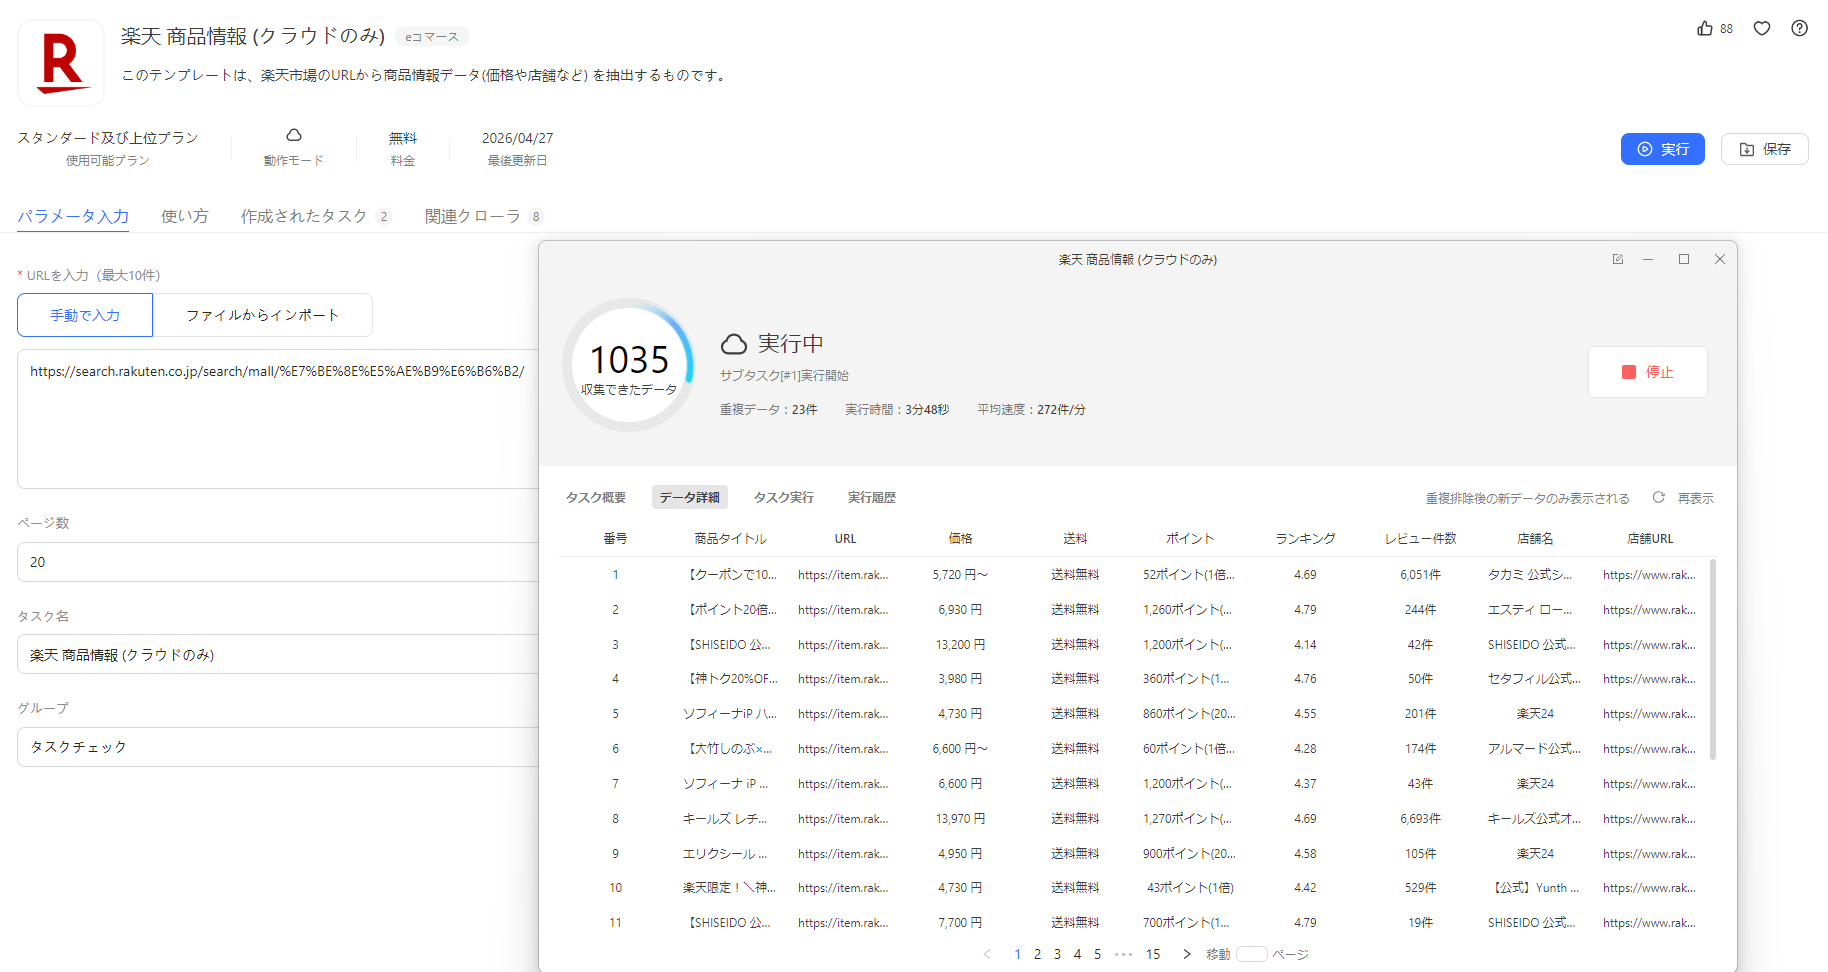Open the グループ dropdown タスクチェック

[278, 747]
